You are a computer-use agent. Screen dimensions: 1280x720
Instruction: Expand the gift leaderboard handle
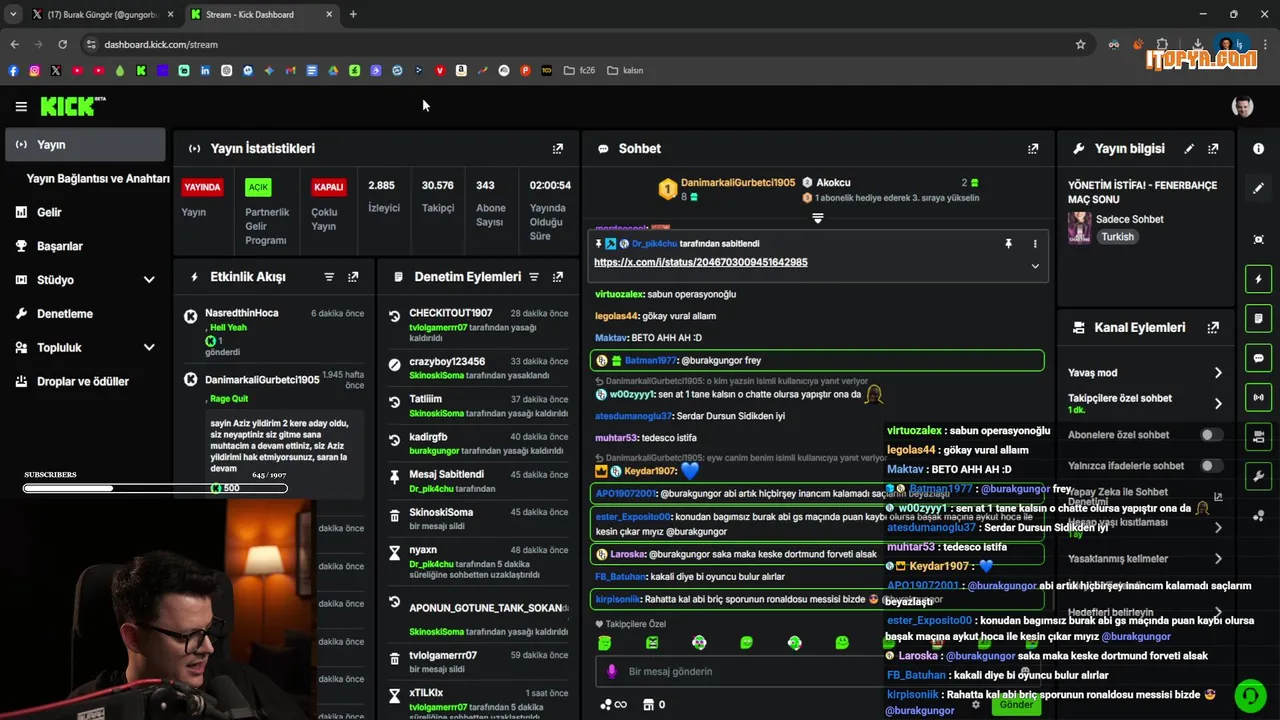point(817,218)
